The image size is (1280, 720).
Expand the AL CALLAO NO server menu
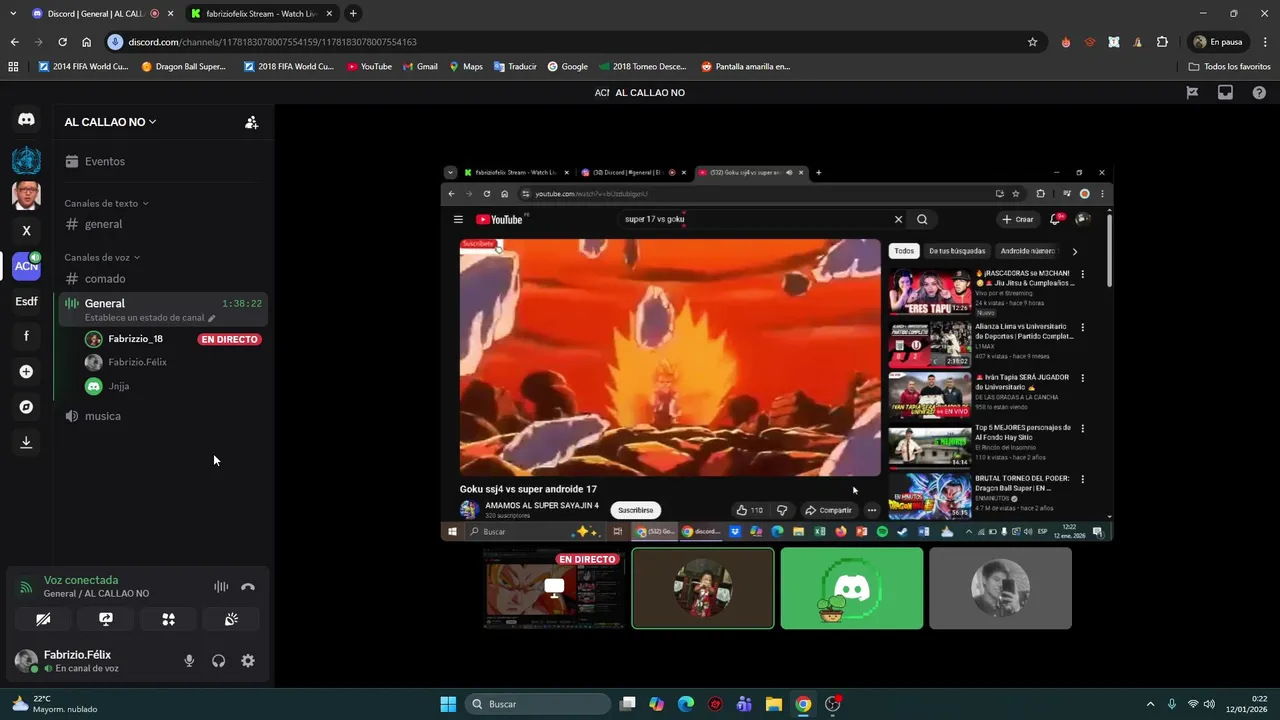pos(110,122)
